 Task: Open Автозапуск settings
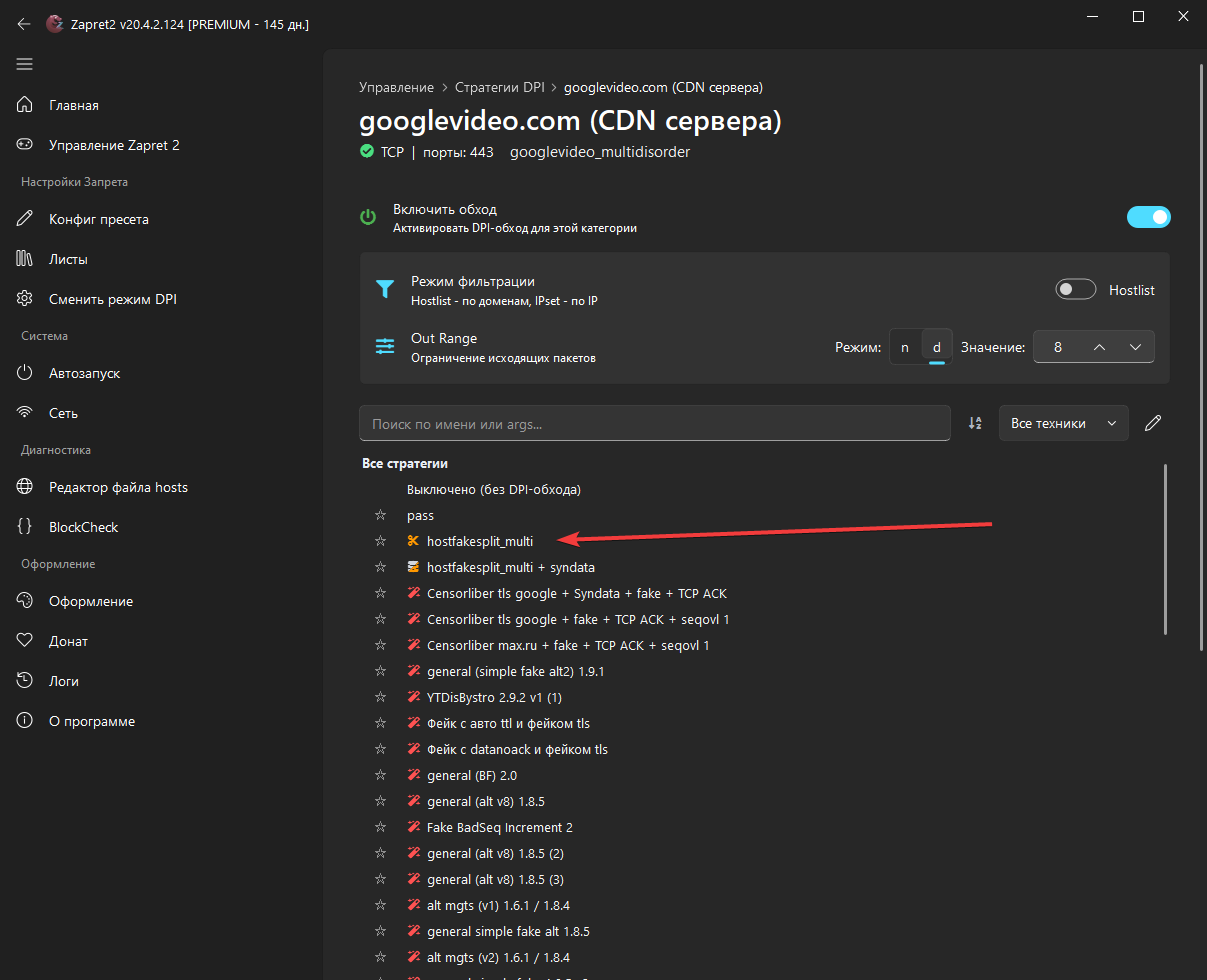(84, 373)
